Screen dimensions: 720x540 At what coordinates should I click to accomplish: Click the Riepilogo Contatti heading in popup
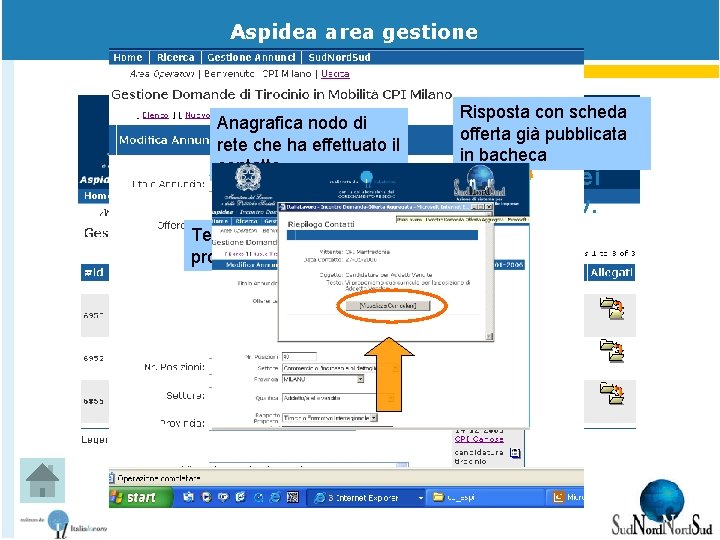click(x=321, y=225)
